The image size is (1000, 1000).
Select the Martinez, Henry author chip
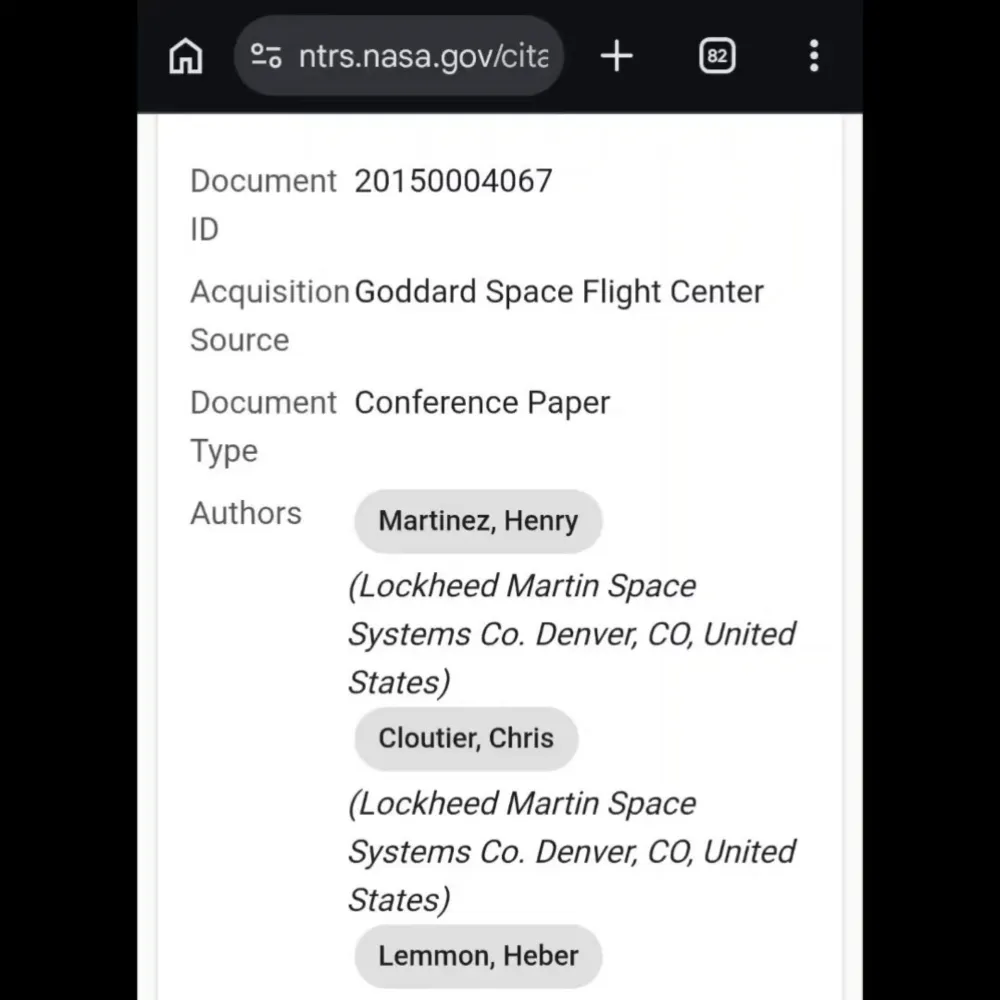coord(478,521)
